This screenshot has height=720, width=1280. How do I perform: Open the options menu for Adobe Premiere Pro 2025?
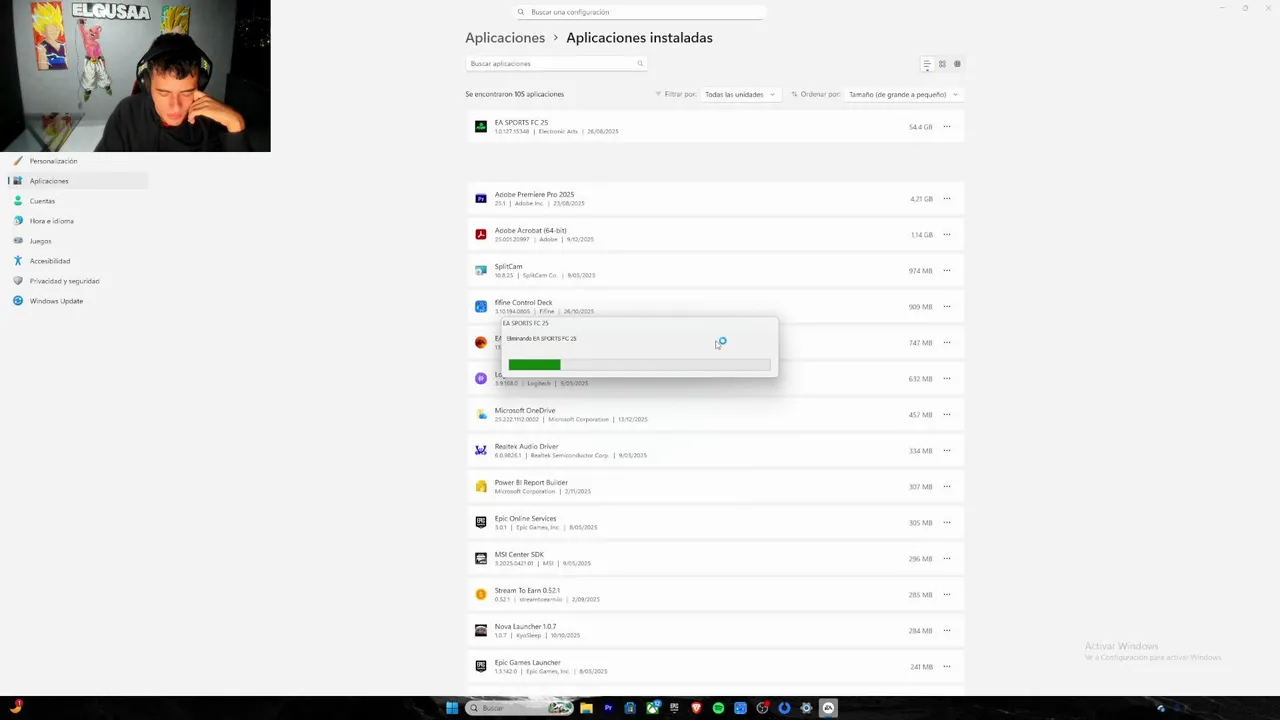(x=947, y=199)
